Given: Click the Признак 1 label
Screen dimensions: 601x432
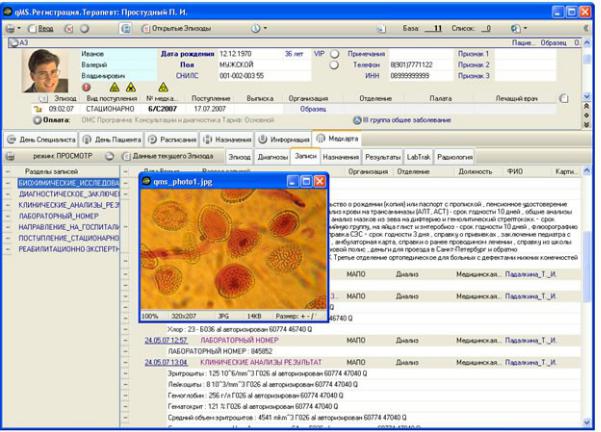Looking at the screenshot, I should tap(473, 54).
